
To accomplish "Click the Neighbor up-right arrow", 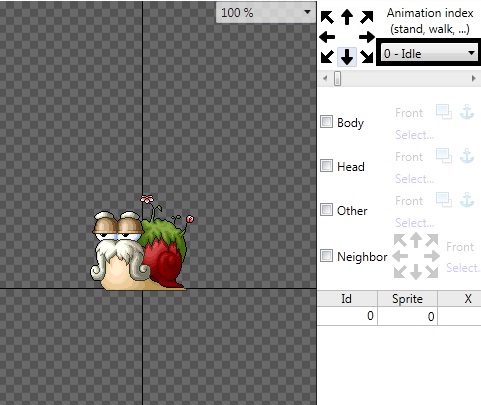I will [432, 240].
